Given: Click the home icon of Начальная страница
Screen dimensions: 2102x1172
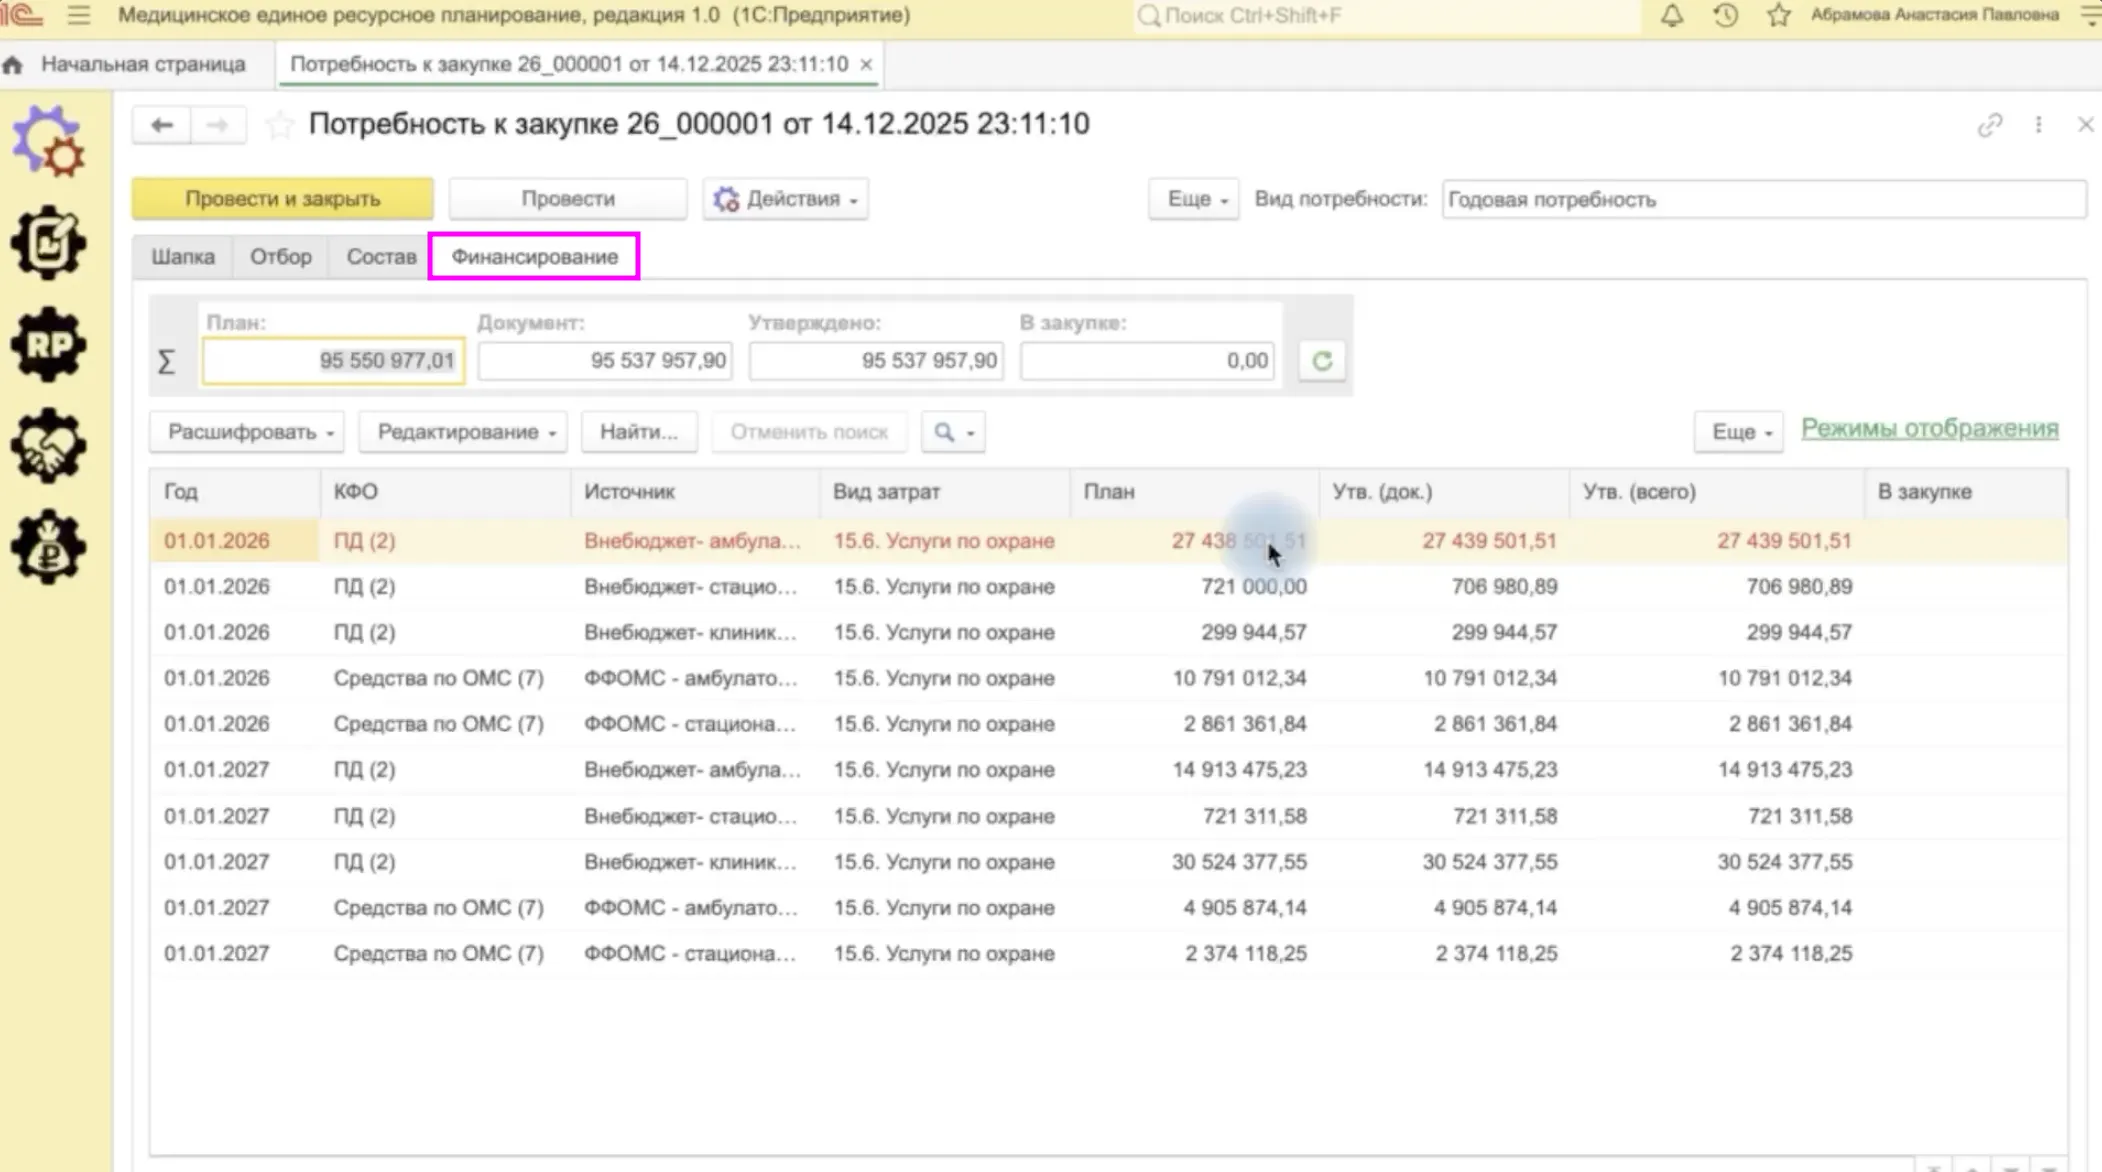Looking at the screenshot, I should (13, 65).
